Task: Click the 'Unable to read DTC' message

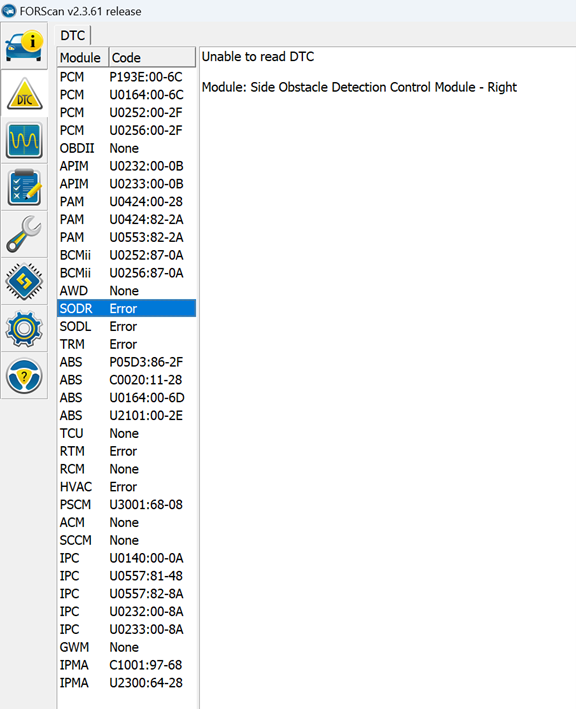Action: coord(258,57)
